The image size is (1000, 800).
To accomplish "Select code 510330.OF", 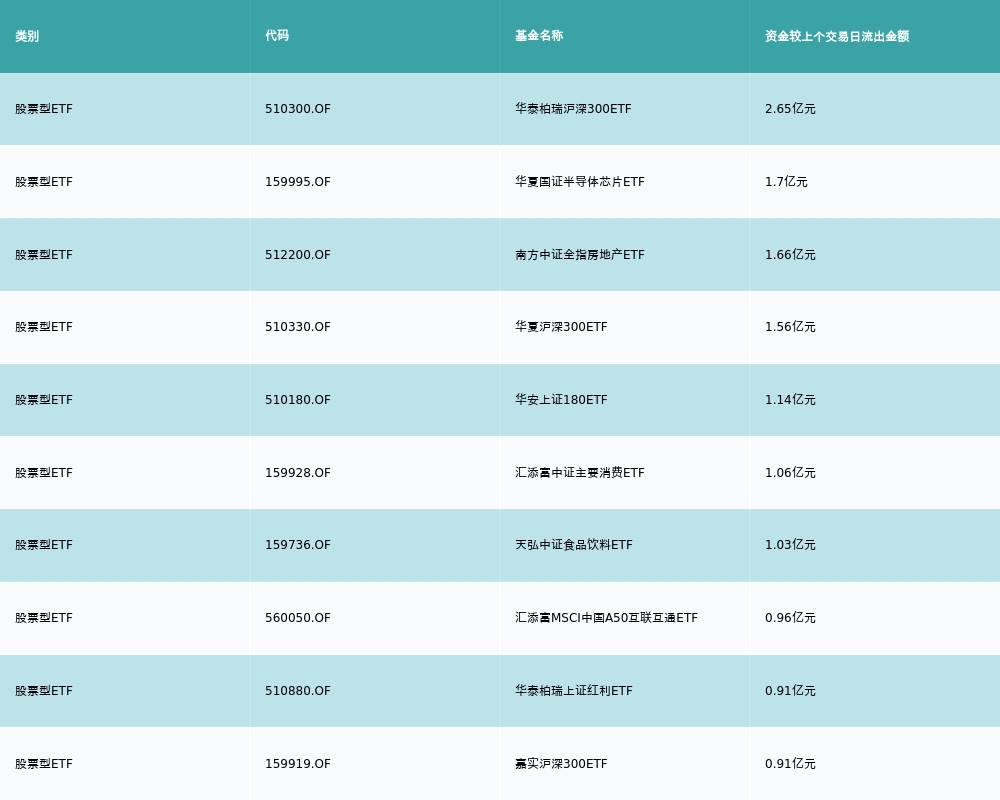I will point(298,327).
